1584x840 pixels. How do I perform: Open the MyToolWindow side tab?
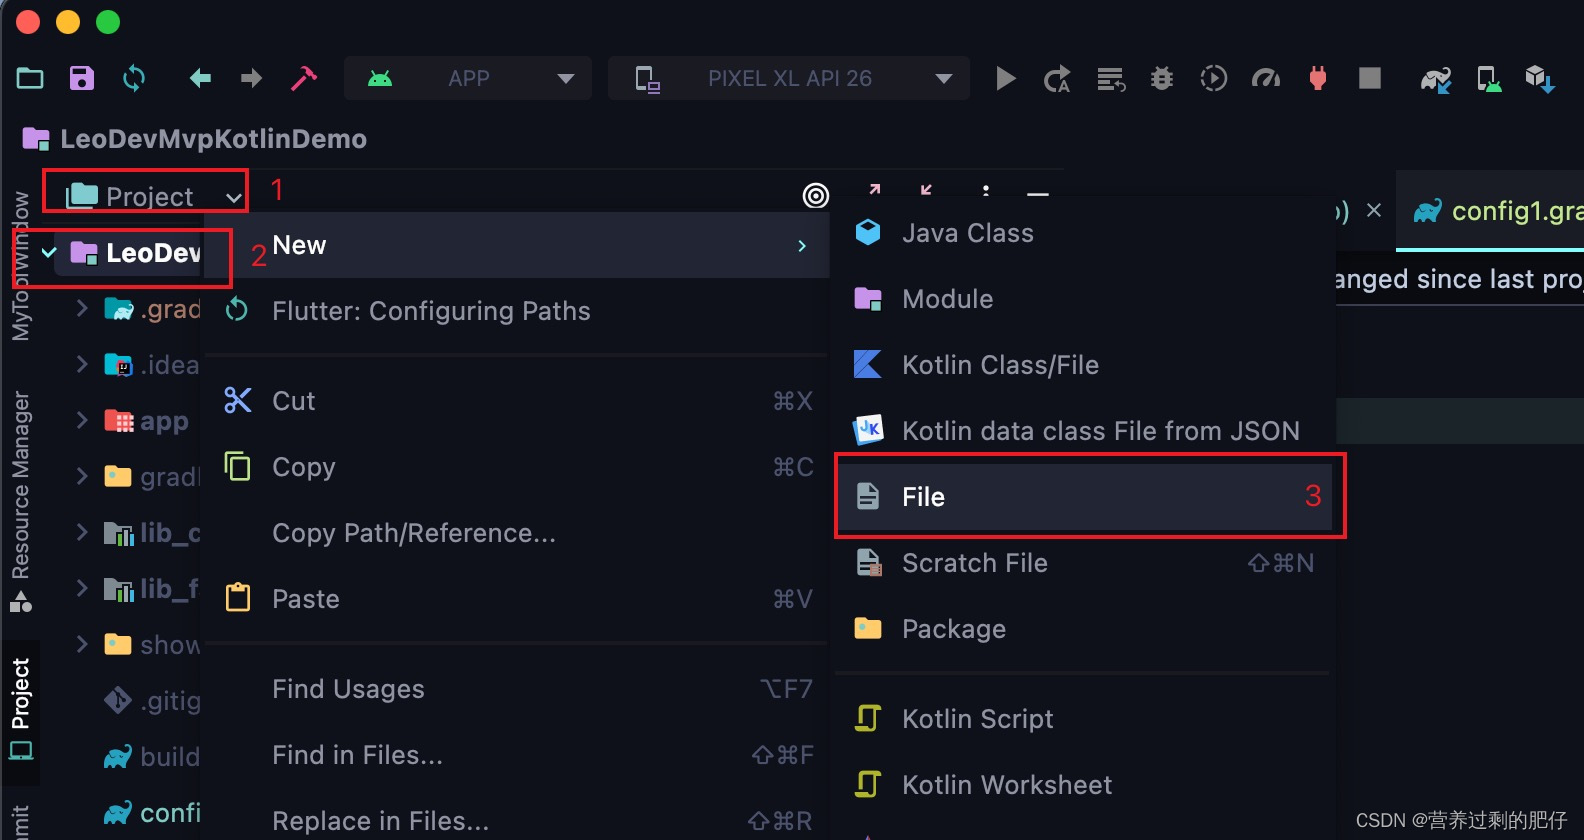pyautogui.click(x=21, y=266)
